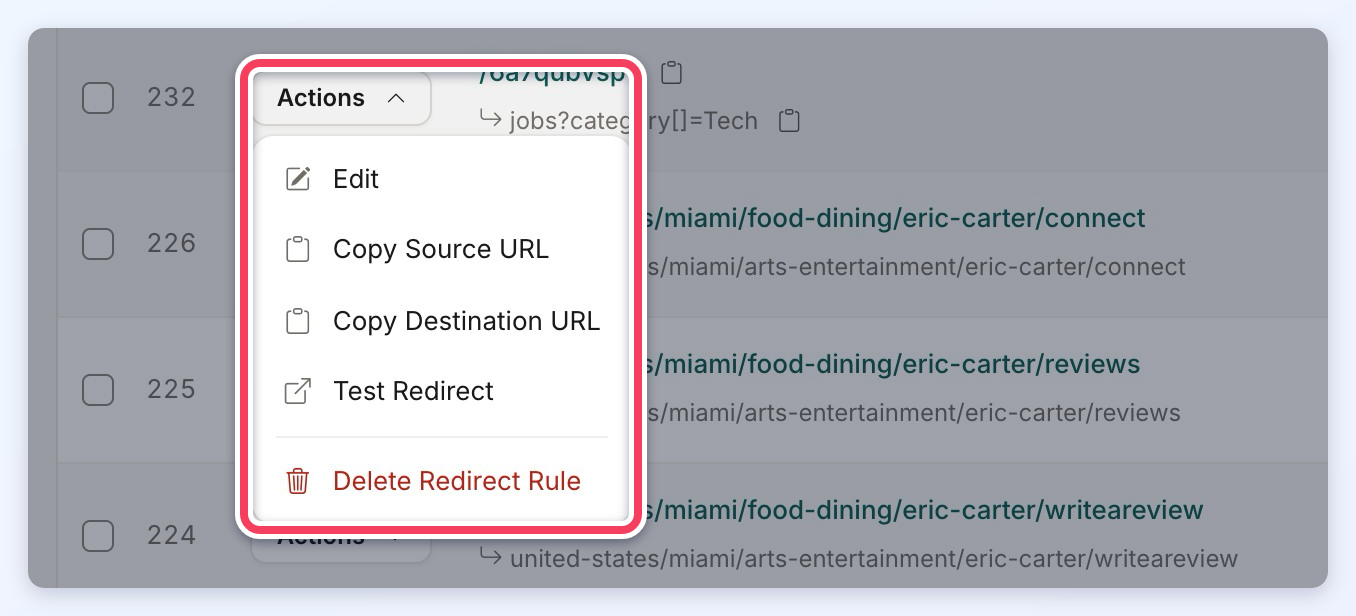Click the jobs?category[]=Tech destination text

click(x=633, y=121)
